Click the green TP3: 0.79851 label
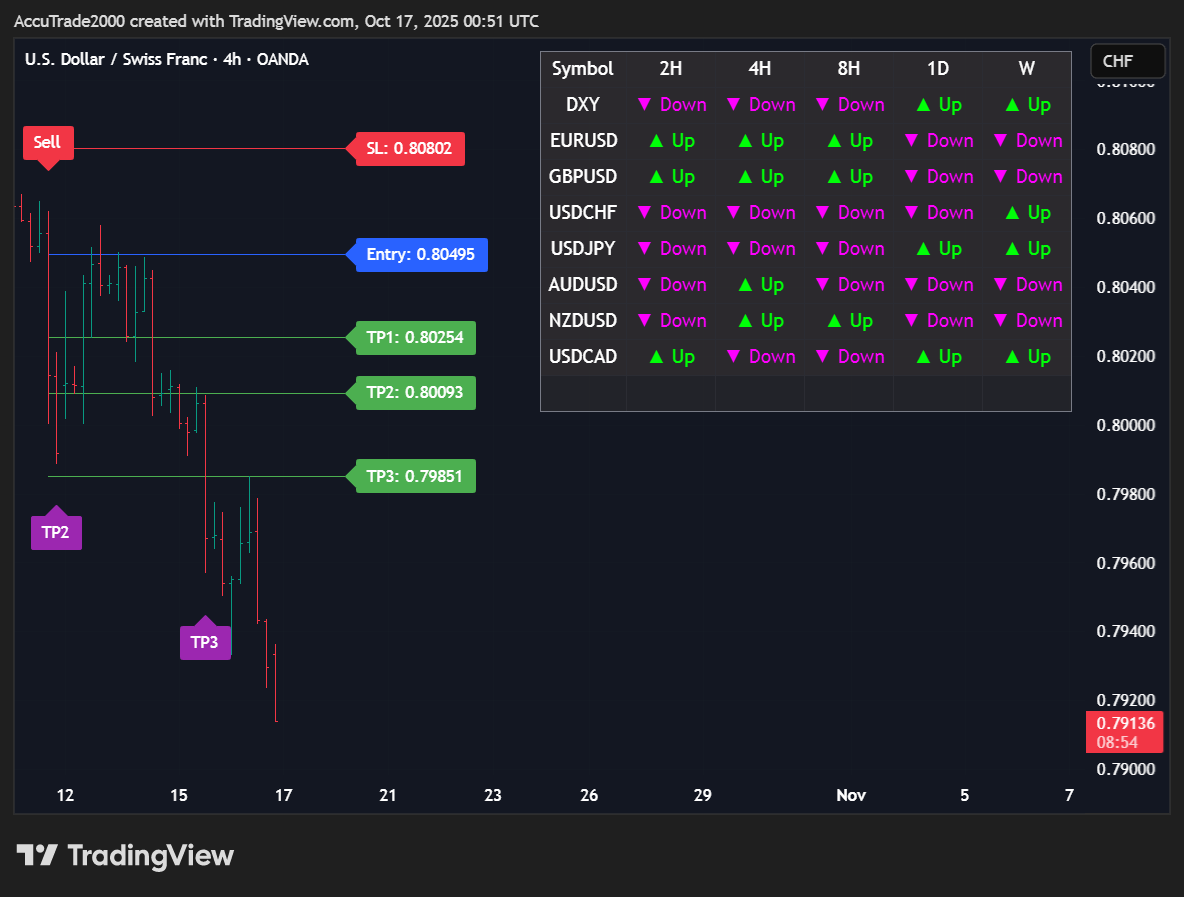This screenshot has height=897, width=1184. tap(414, 476)
